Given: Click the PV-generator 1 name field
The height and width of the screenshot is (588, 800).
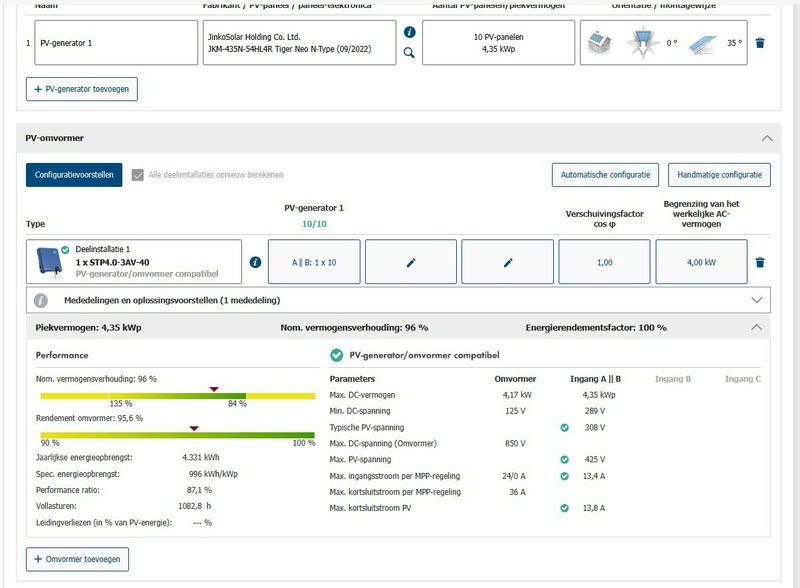Looking at the screenshot, I should click(116, 43).
